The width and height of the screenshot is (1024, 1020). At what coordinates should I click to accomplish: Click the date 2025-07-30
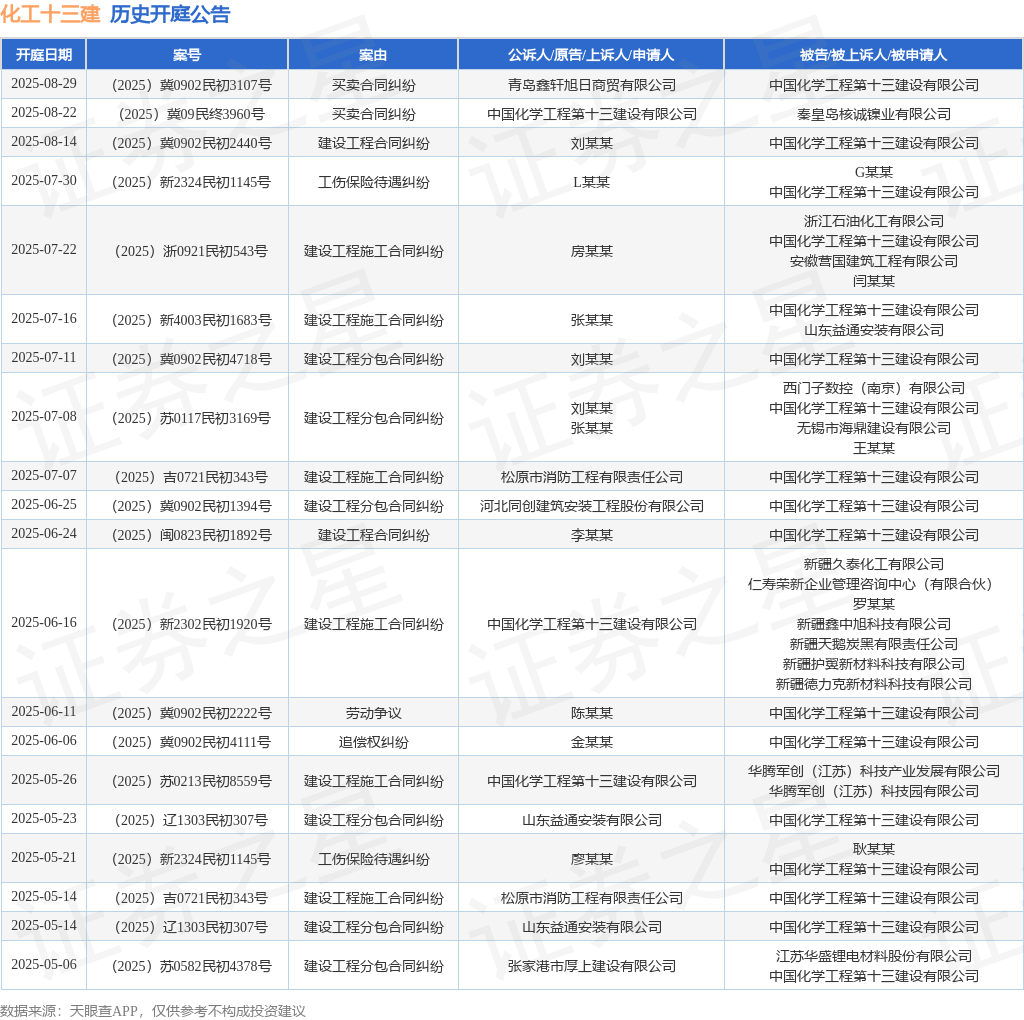[44, 180]
